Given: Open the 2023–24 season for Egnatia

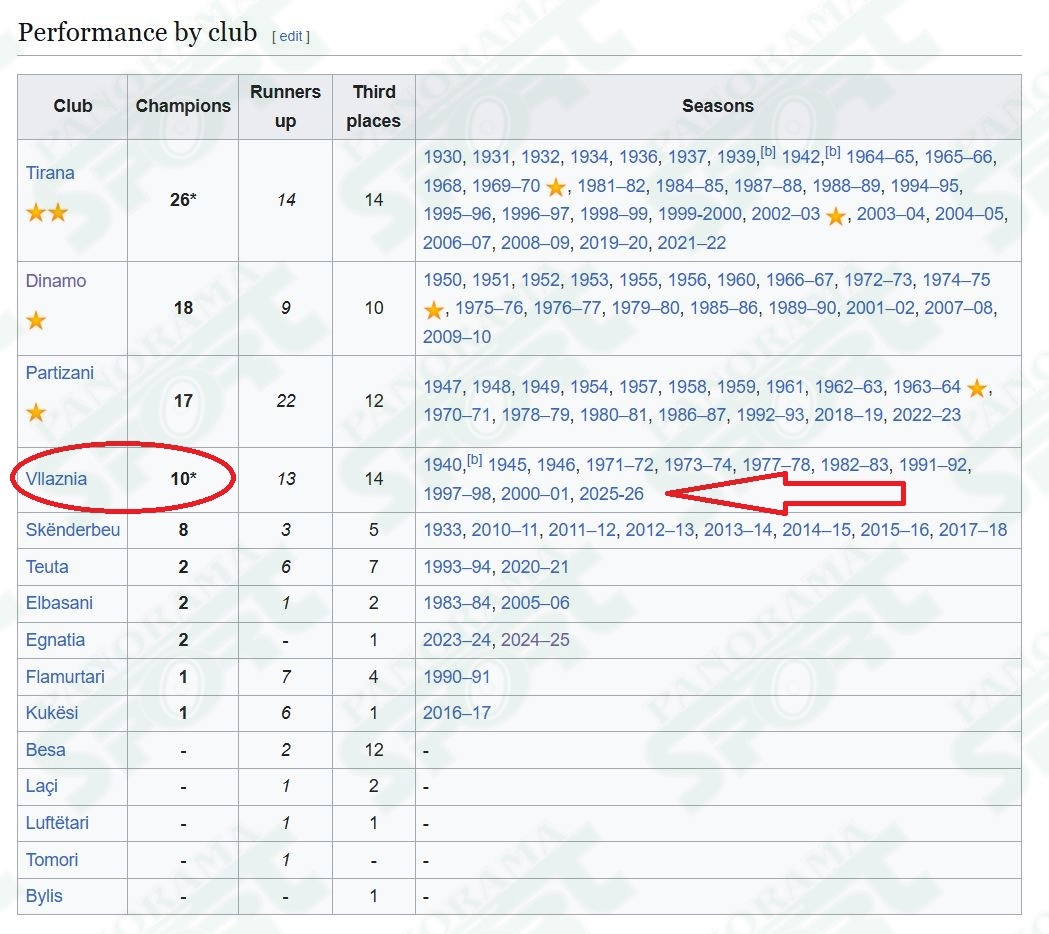Looking at the screenshot, I should tap(458, 640).
